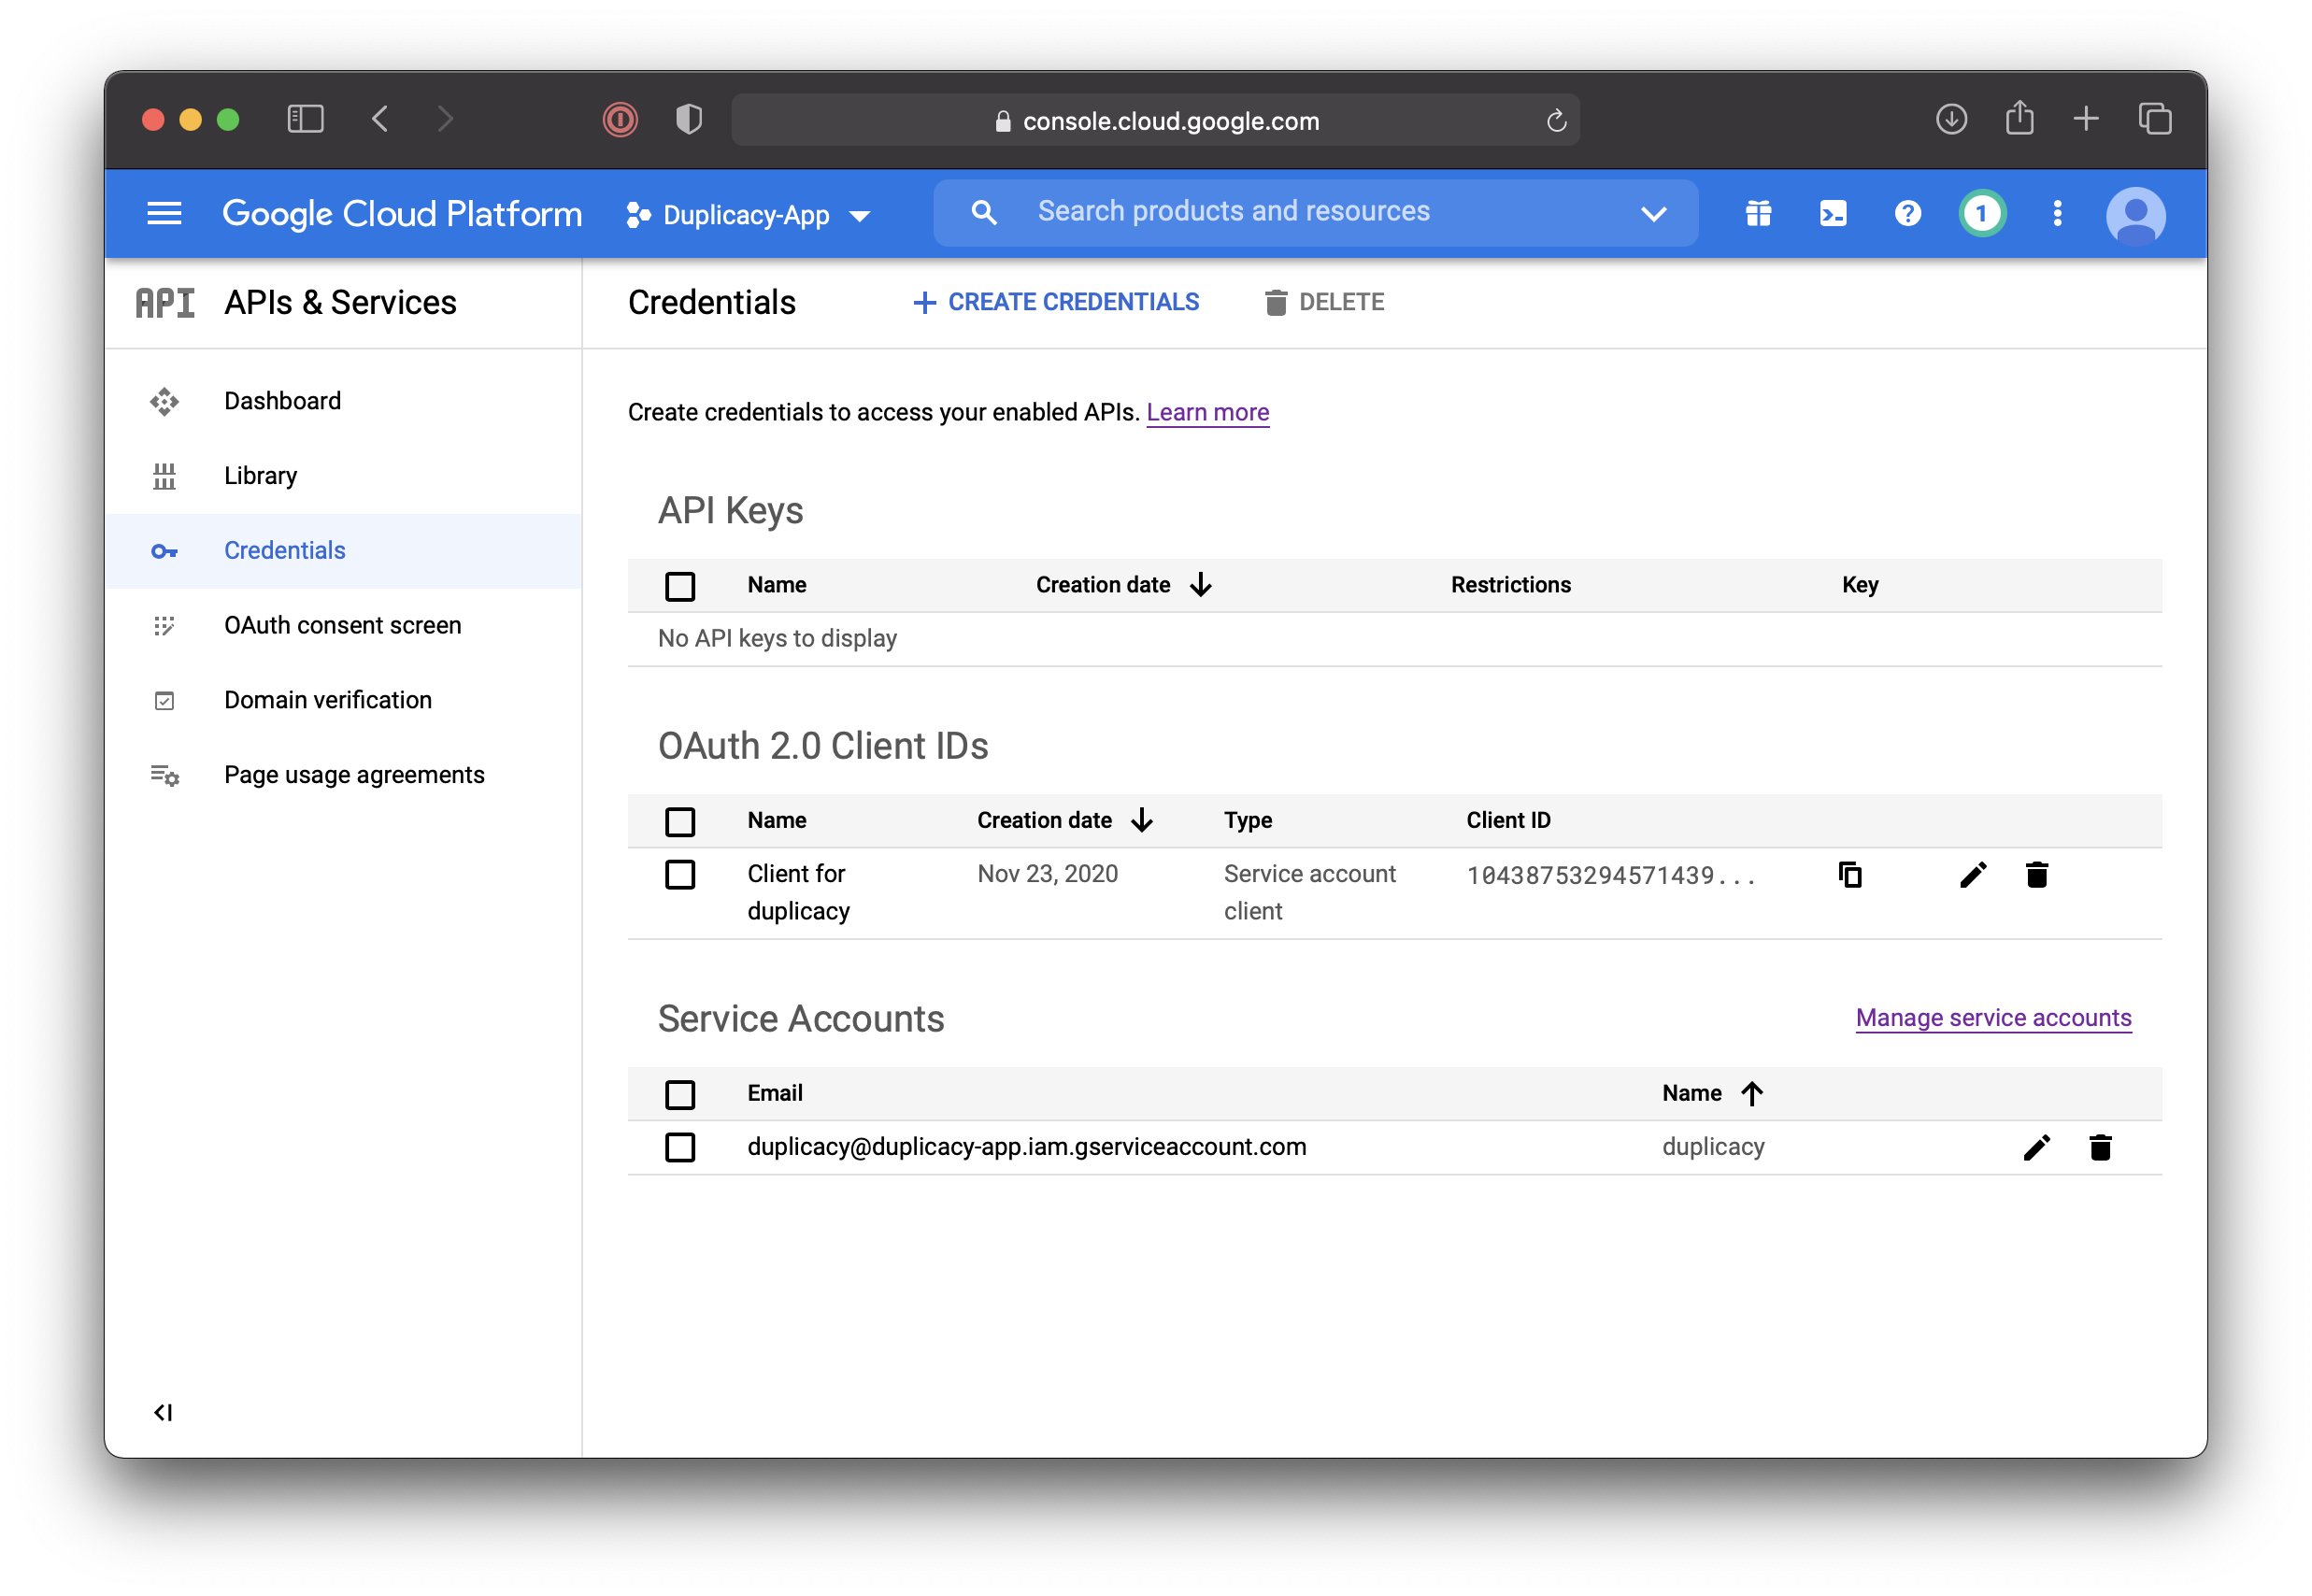Edit the 'Client for duplicacy' OAuth client
The height and width of the screenshot is (1596, 2312).
[1972, 874]
